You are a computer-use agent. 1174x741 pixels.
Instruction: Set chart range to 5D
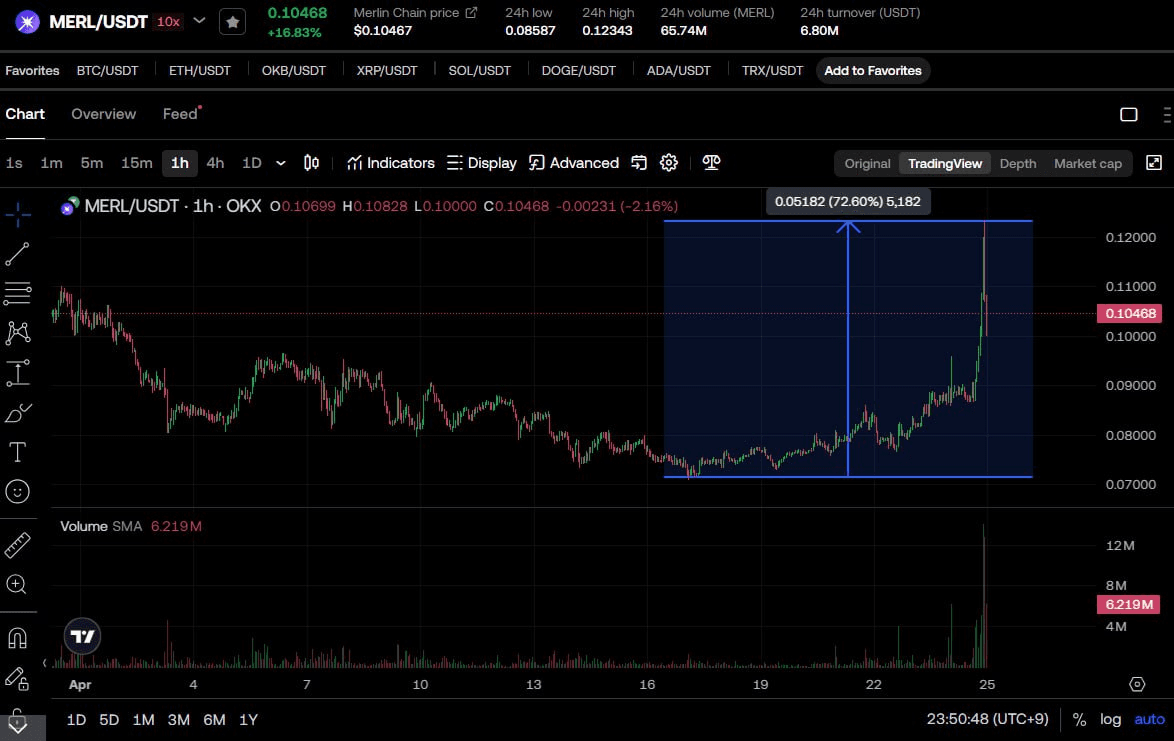(109, 719)
